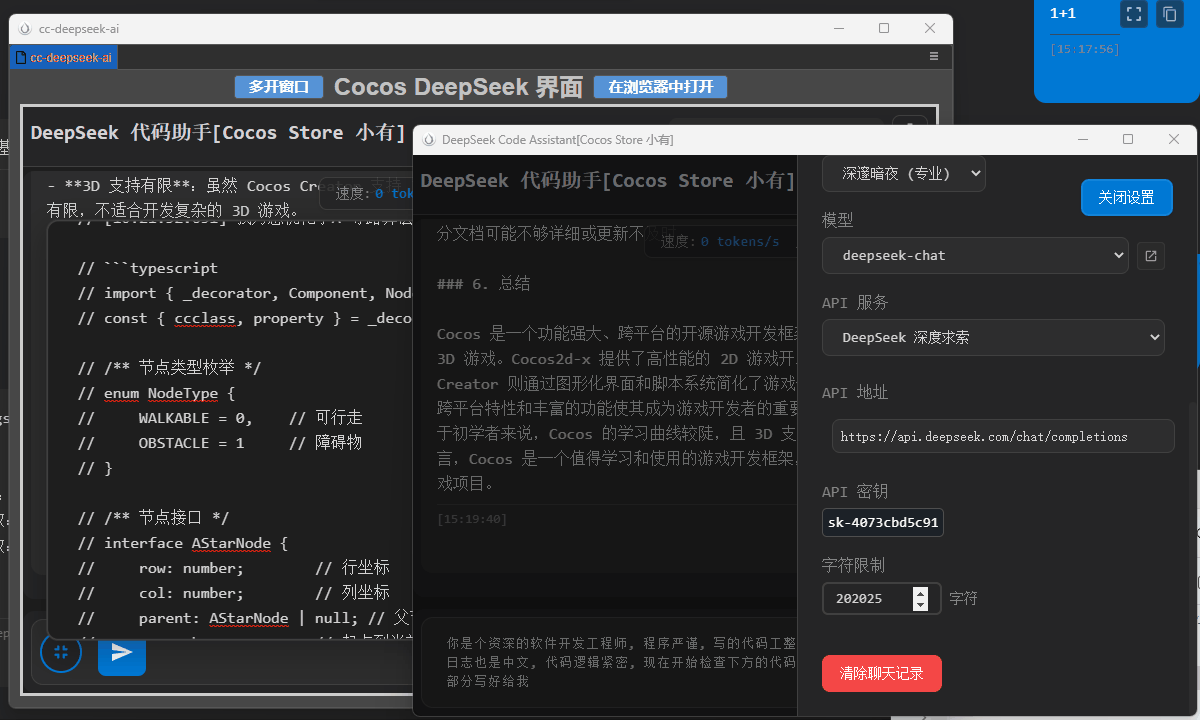Open the theme dropdown showing 深邃暗夜 (专业)
This screenshot has width=1200, height=720.
click(904, 173)
